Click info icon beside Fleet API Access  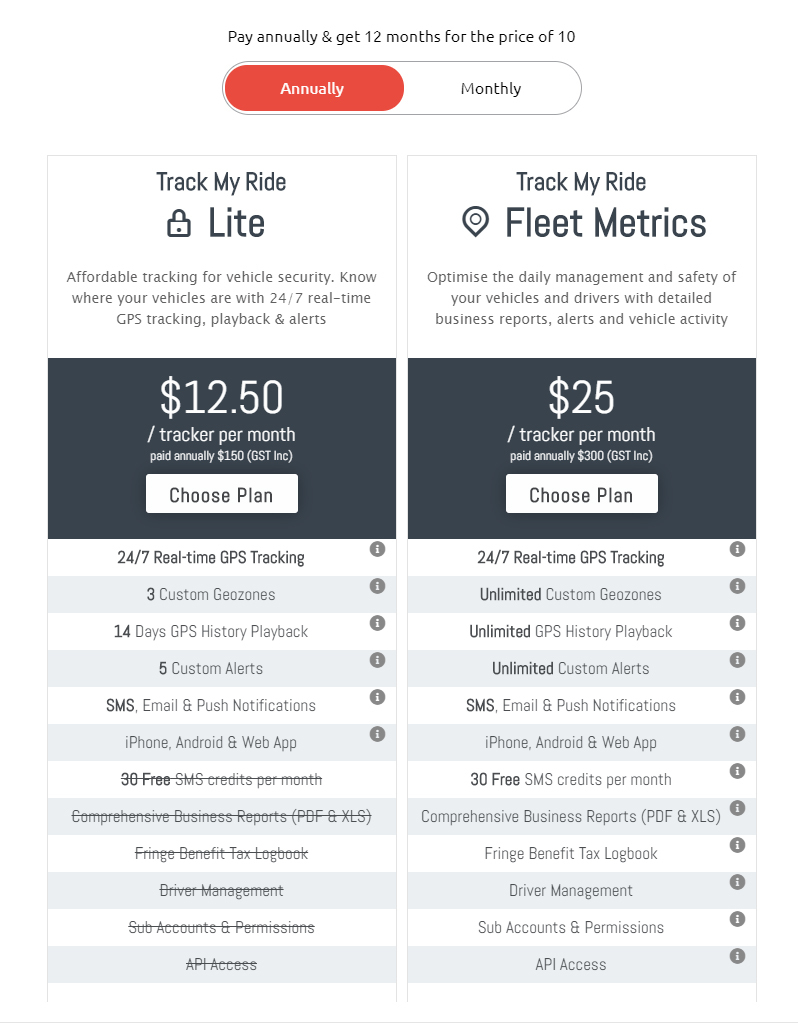coord(737,956)
